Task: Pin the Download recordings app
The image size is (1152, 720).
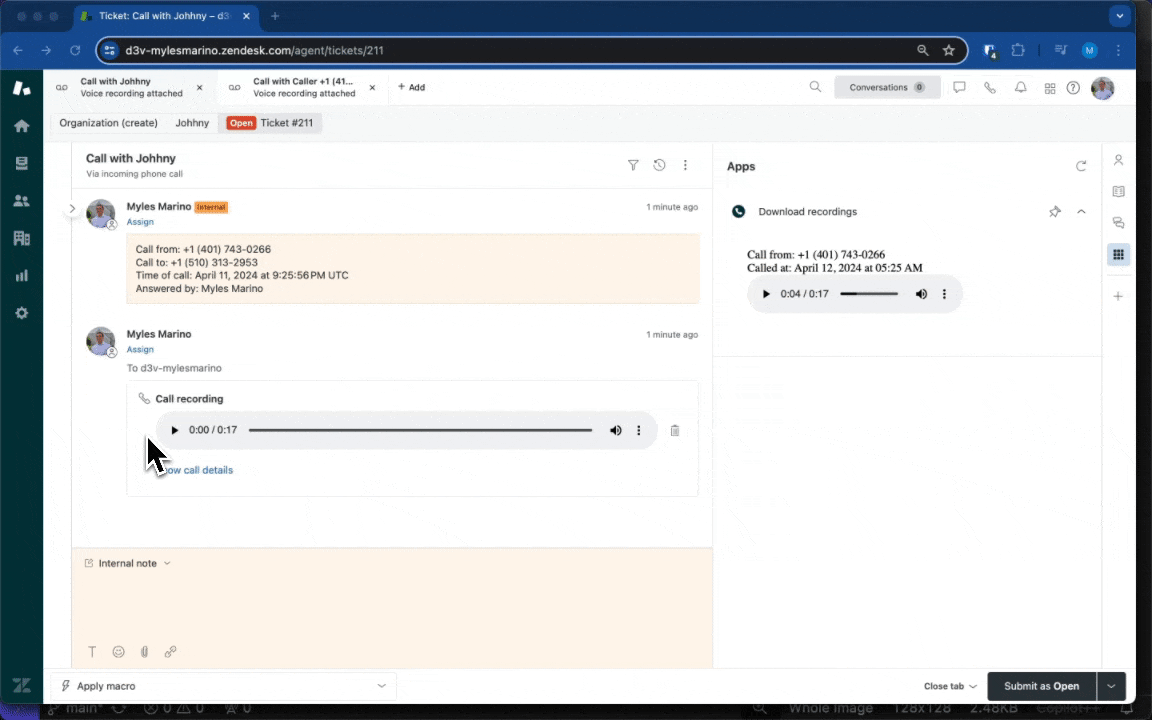Action: point(1054,212)
